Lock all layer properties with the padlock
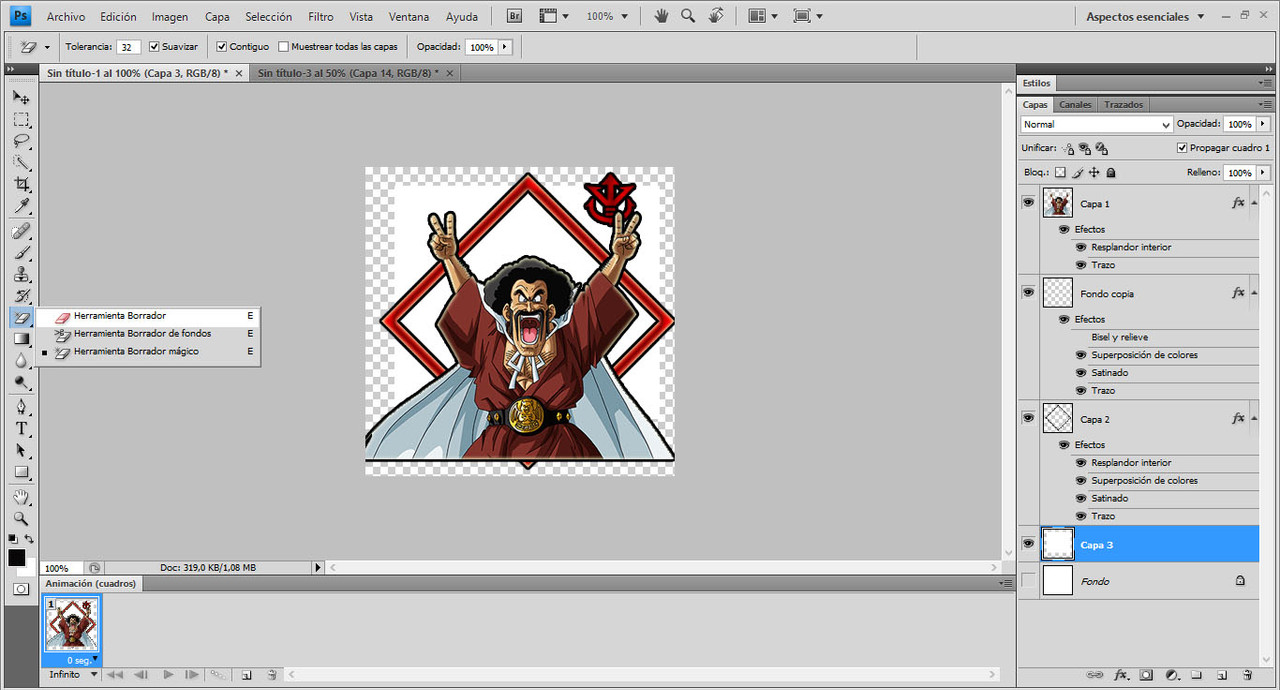Viewport: 1280px width, 690px height. pos(1110,173)
